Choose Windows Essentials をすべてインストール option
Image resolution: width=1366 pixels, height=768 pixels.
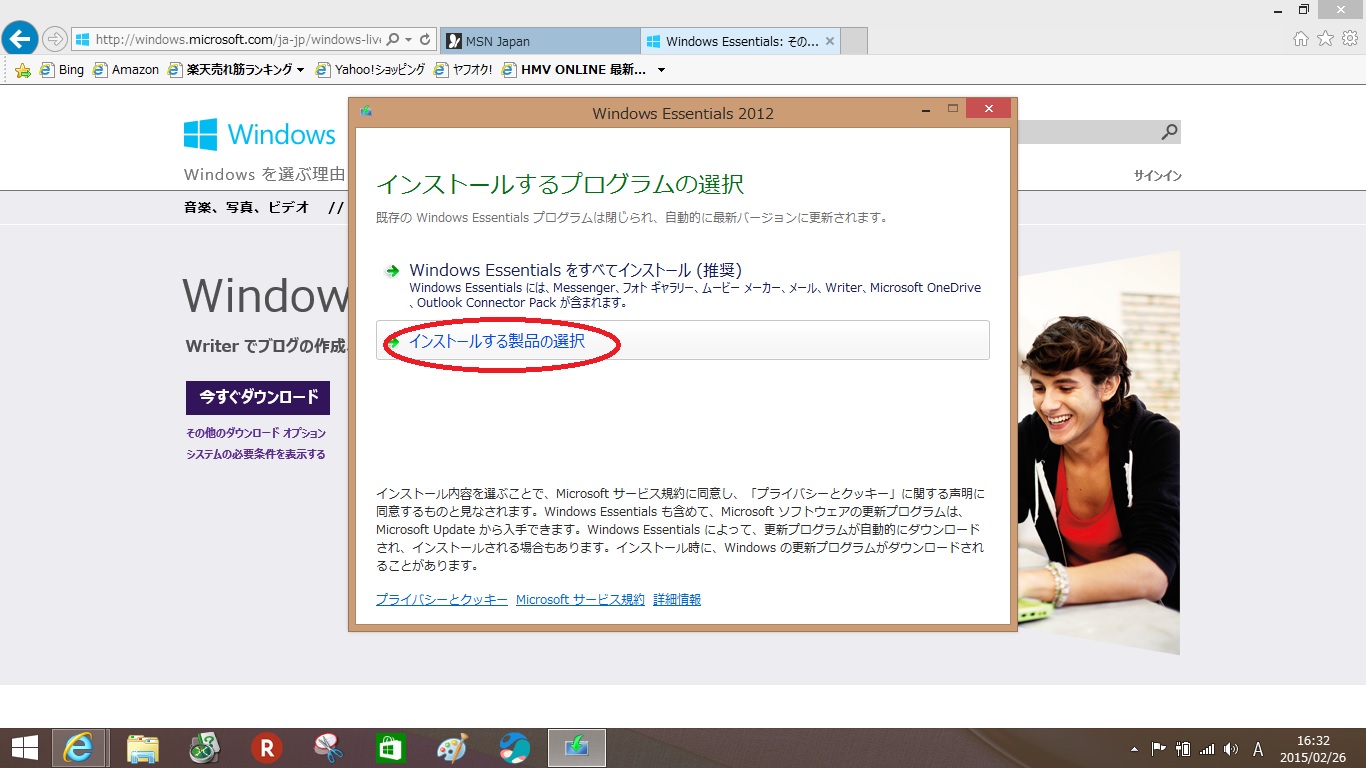(683, 285)
